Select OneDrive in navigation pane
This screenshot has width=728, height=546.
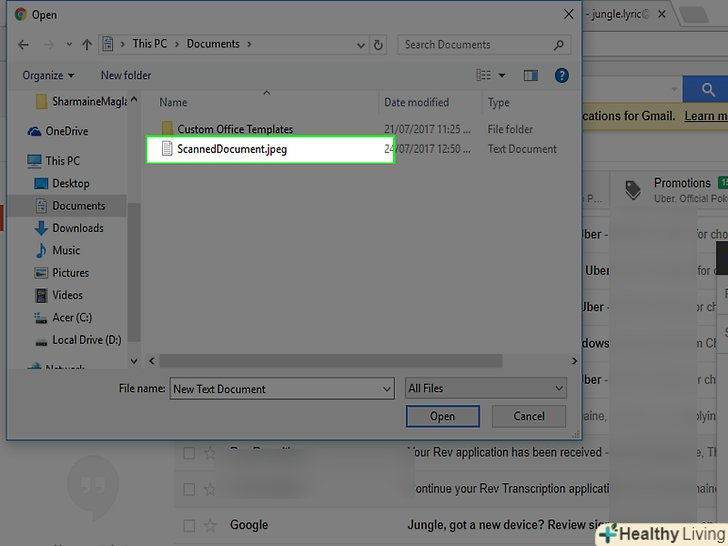click(66, 131)
